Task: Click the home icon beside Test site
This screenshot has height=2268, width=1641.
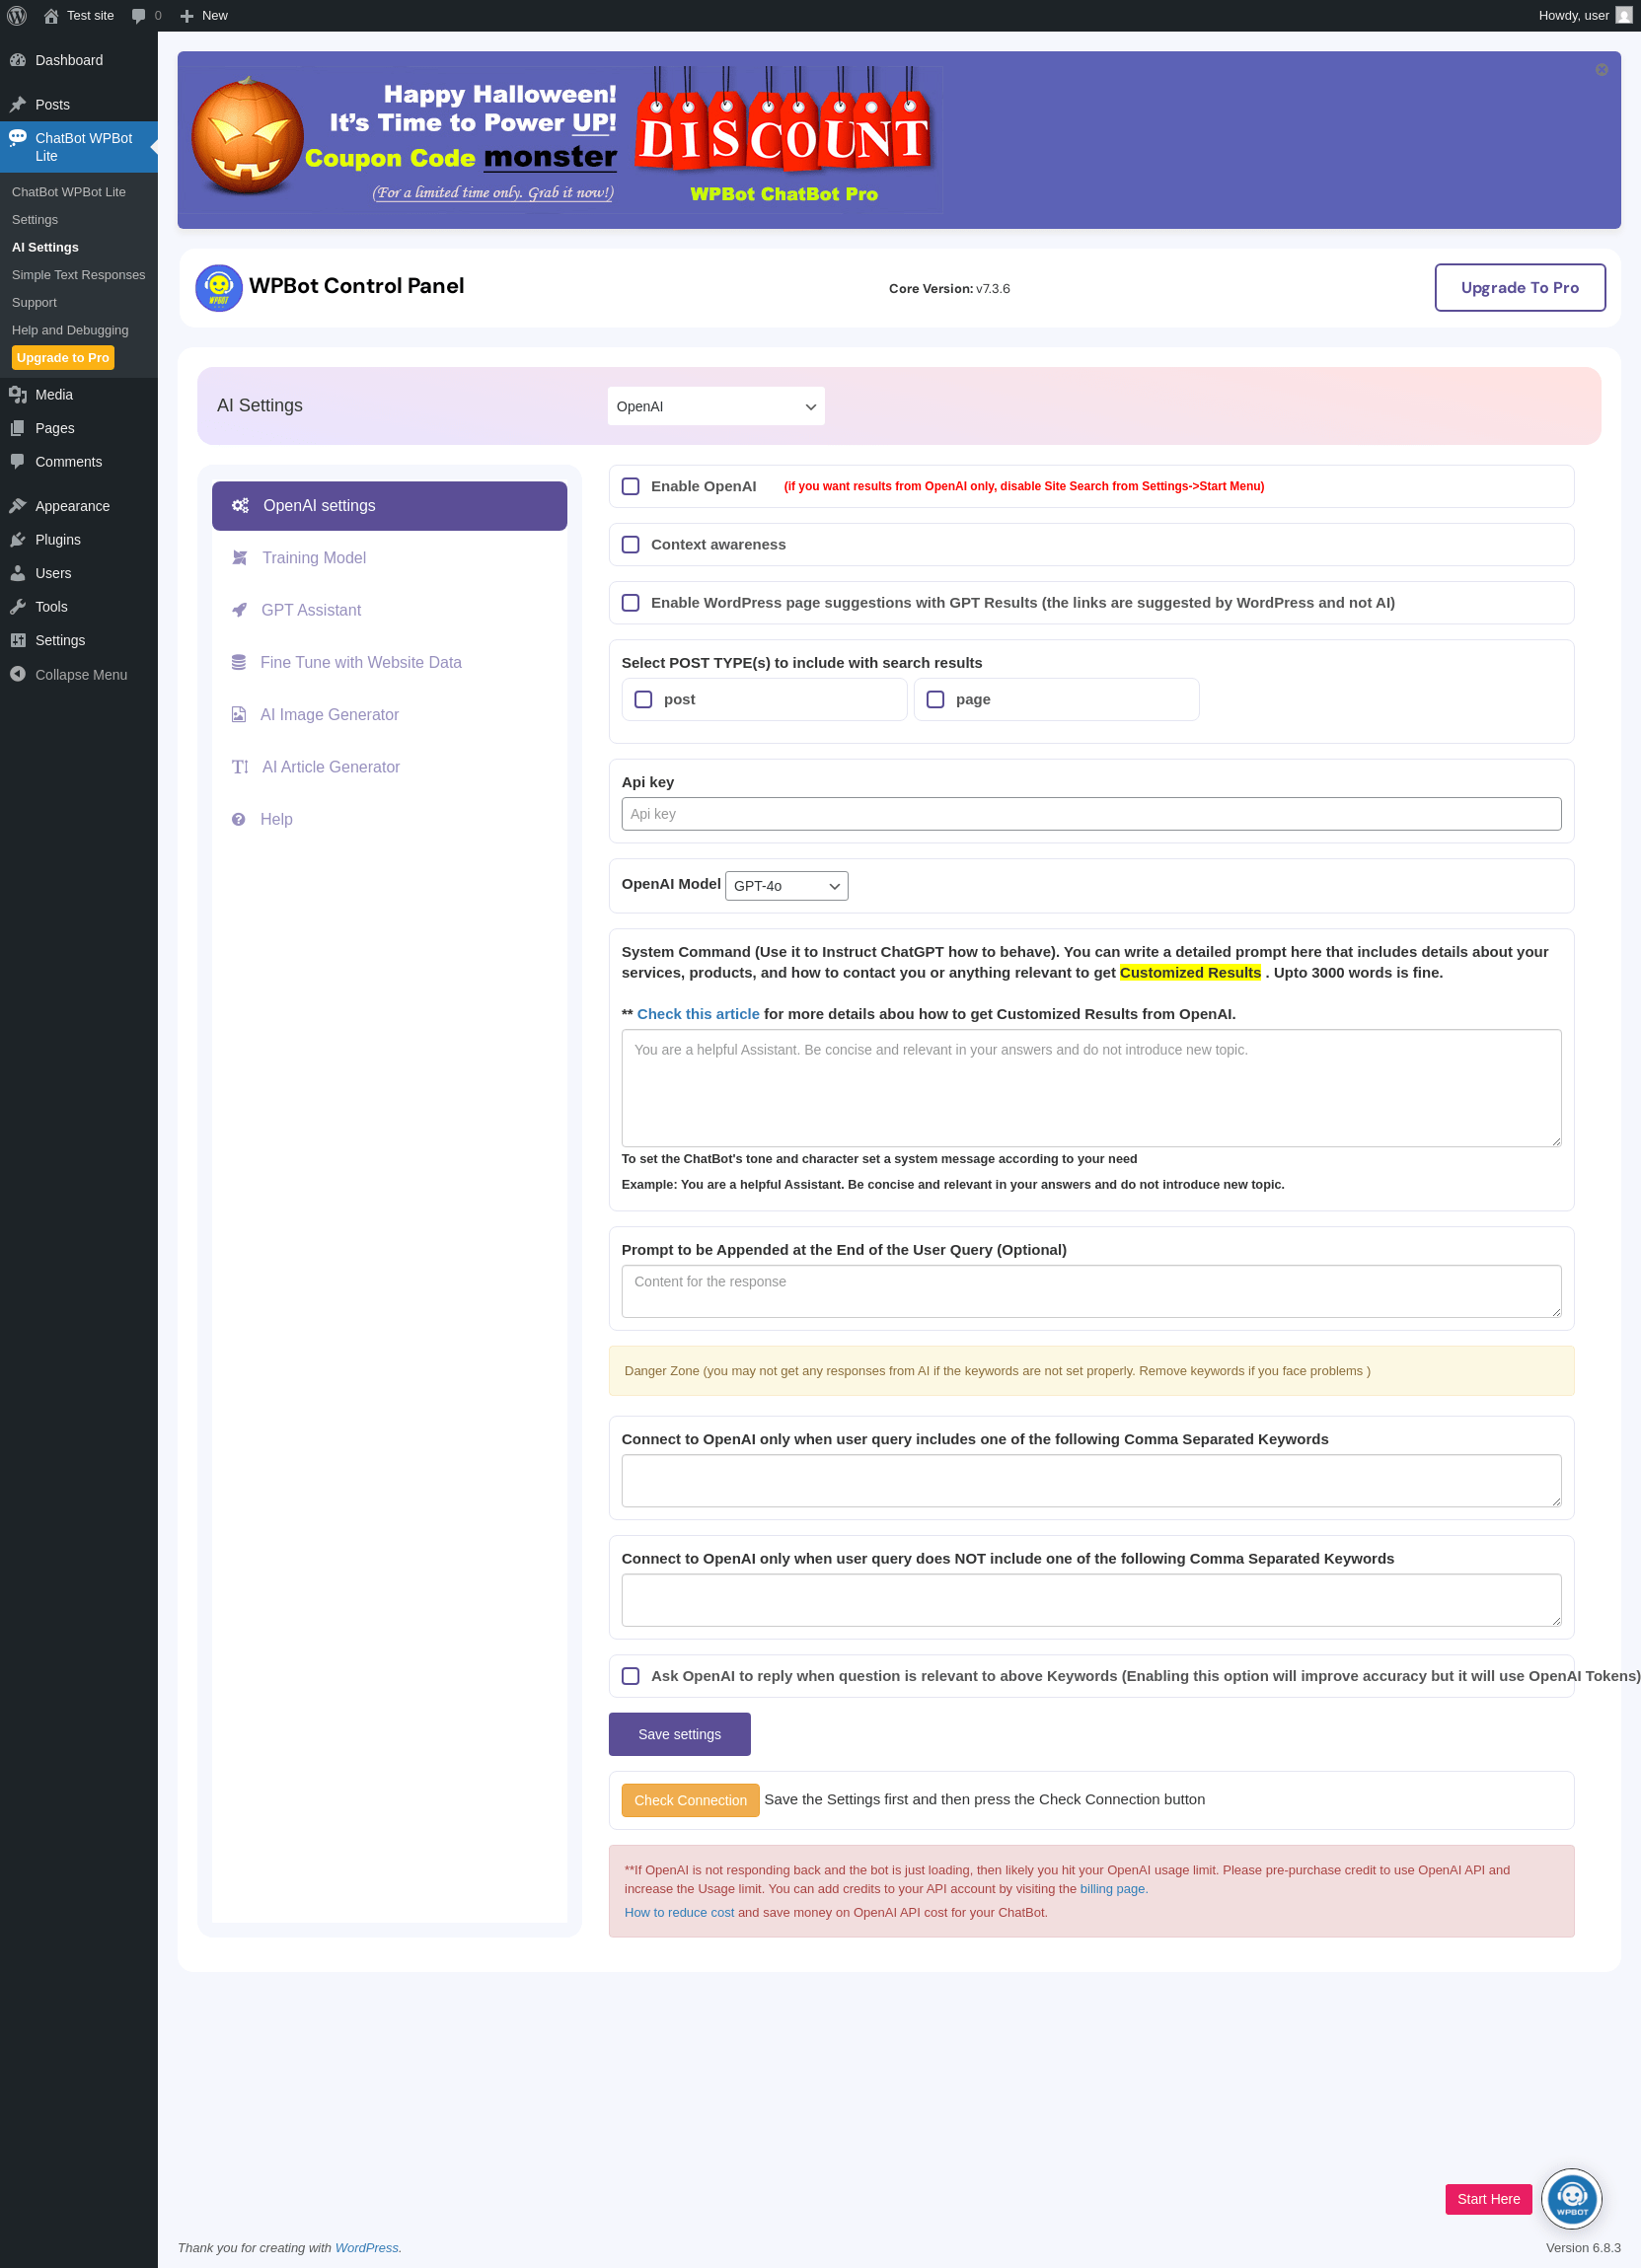Action: click(51, 15)
